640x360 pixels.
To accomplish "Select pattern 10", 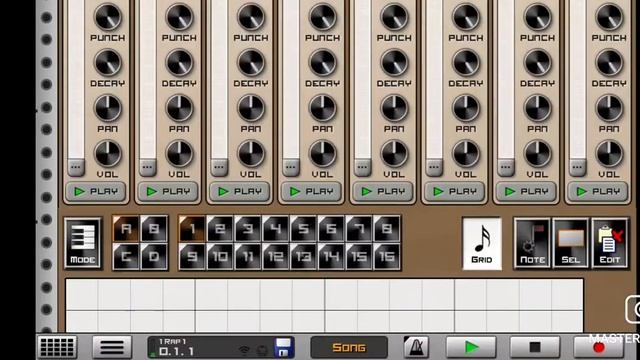I will click(x=220, y=257).
